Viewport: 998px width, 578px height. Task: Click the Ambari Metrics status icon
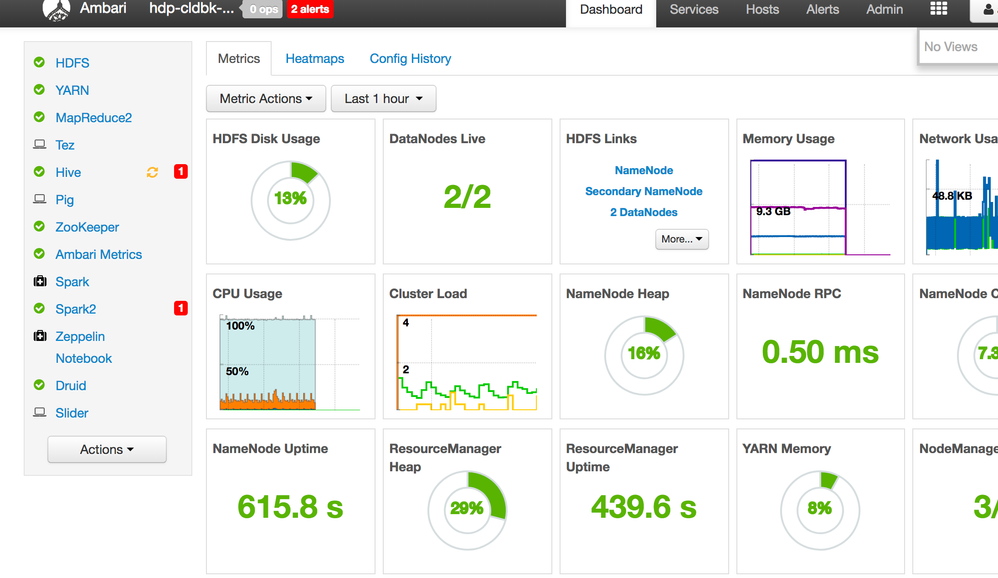39,254
